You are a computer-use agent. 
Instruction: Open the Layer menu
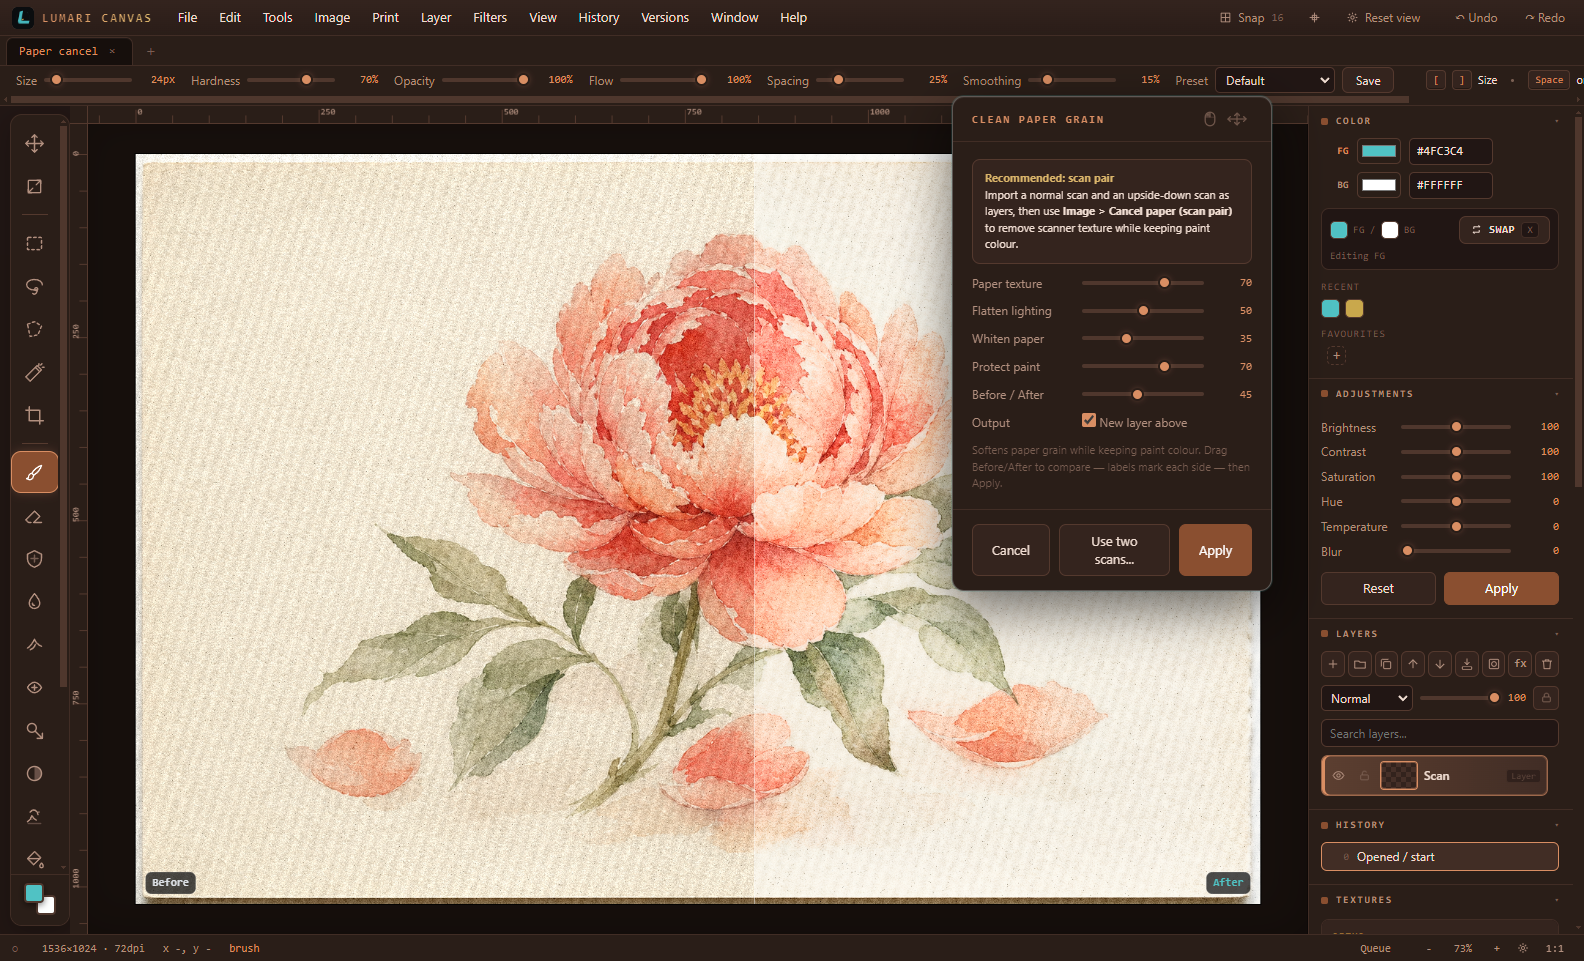click(x=436, y=18)
